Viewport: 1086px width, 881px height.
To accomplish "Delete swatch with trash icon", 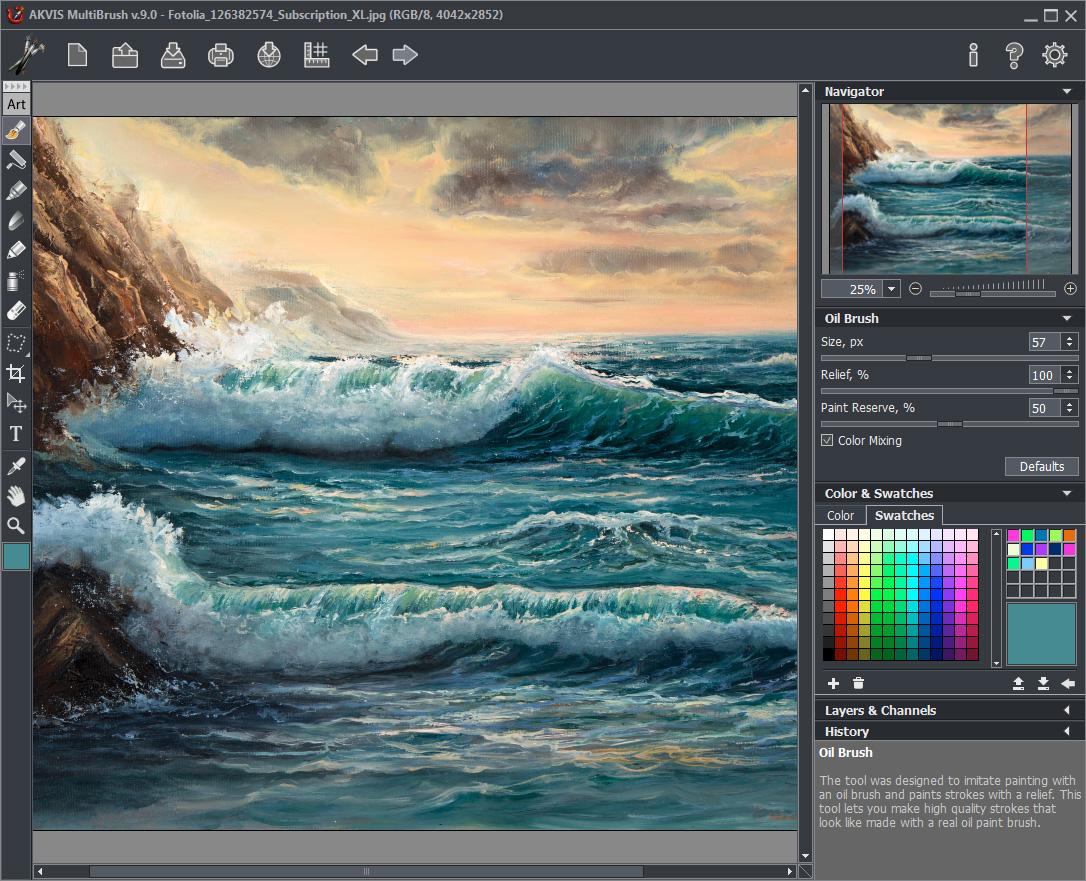I will click(x=858, y=683).
